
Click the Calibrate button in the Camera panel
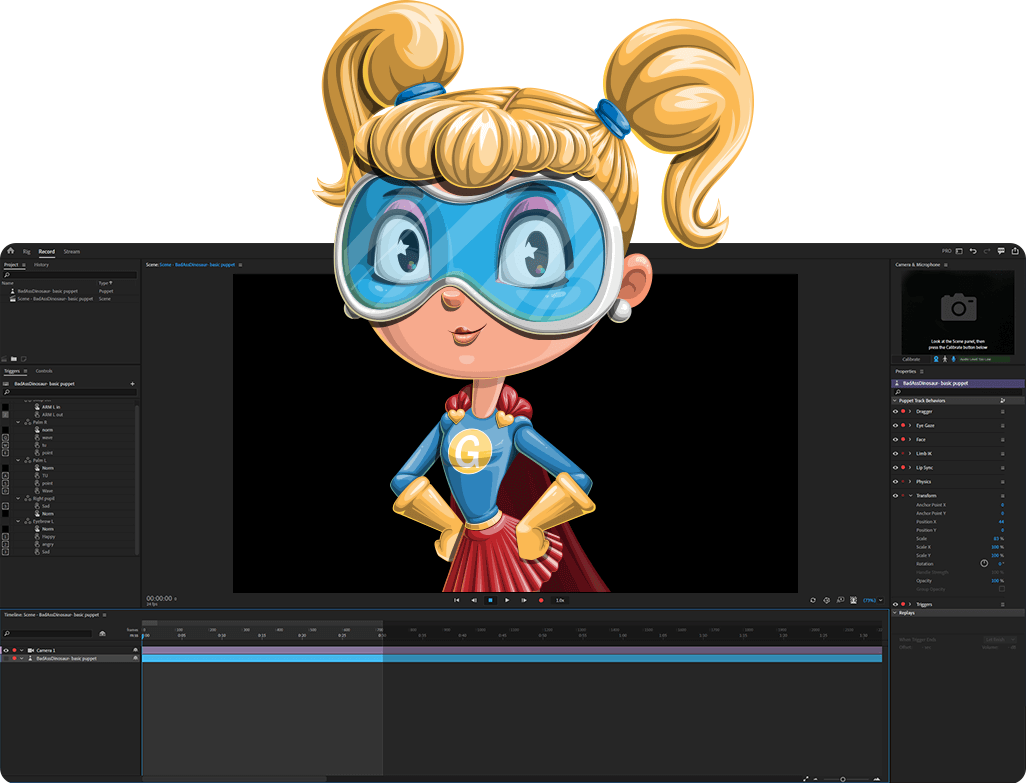pyautogui.click(x=911, y=359)
